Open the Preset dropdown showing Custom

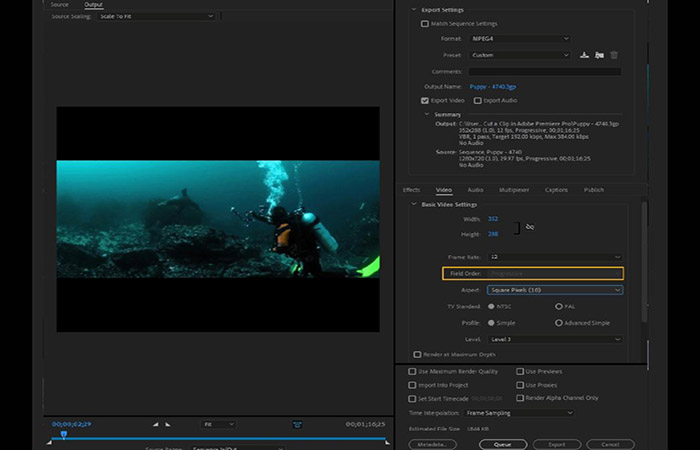pyautogui.click(x=520, y=55)
